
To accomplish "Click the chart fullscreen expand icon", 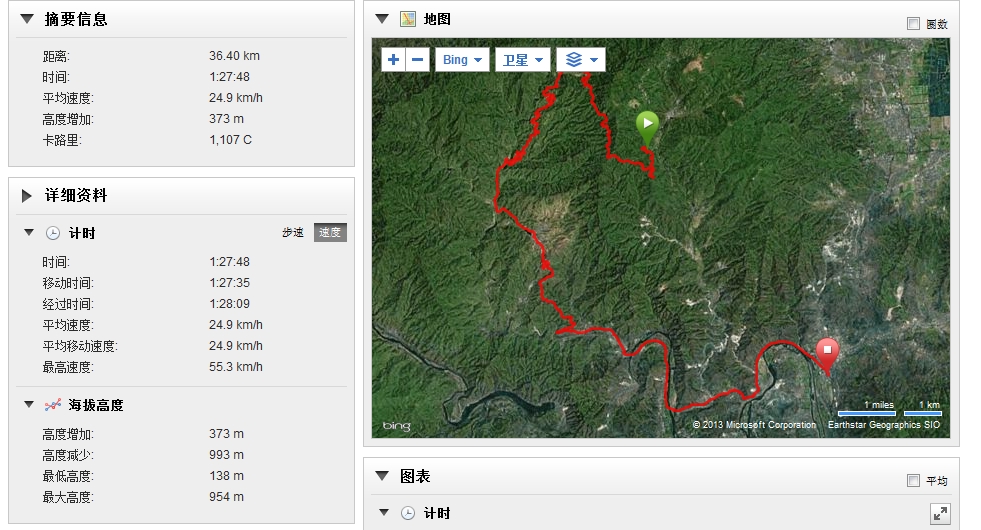I will tap(939, 514).
